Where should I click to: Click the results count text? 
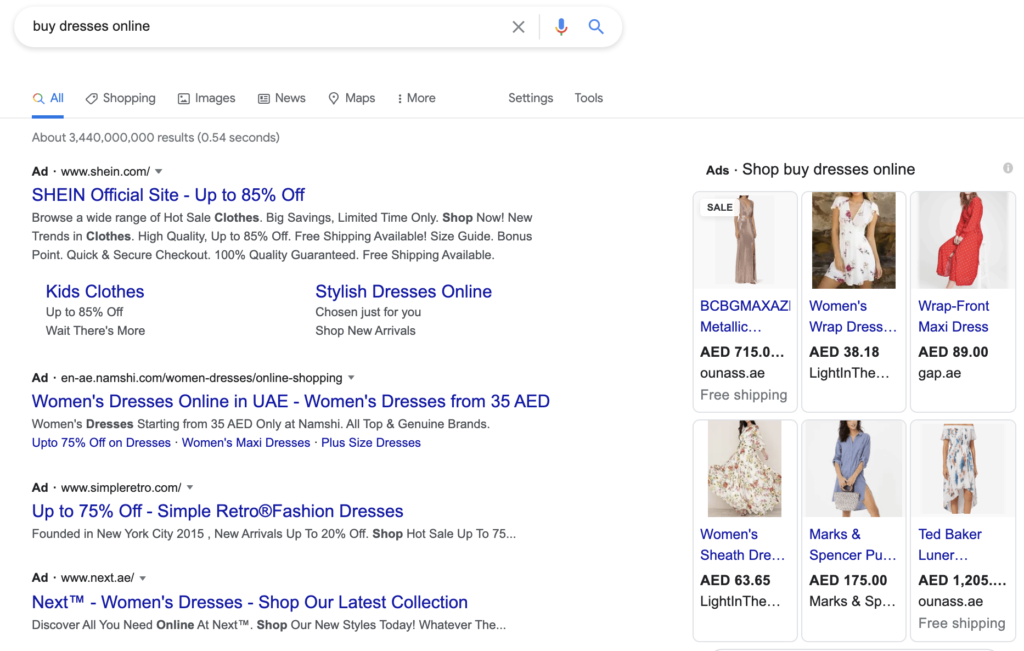click(x=155, y=138)
